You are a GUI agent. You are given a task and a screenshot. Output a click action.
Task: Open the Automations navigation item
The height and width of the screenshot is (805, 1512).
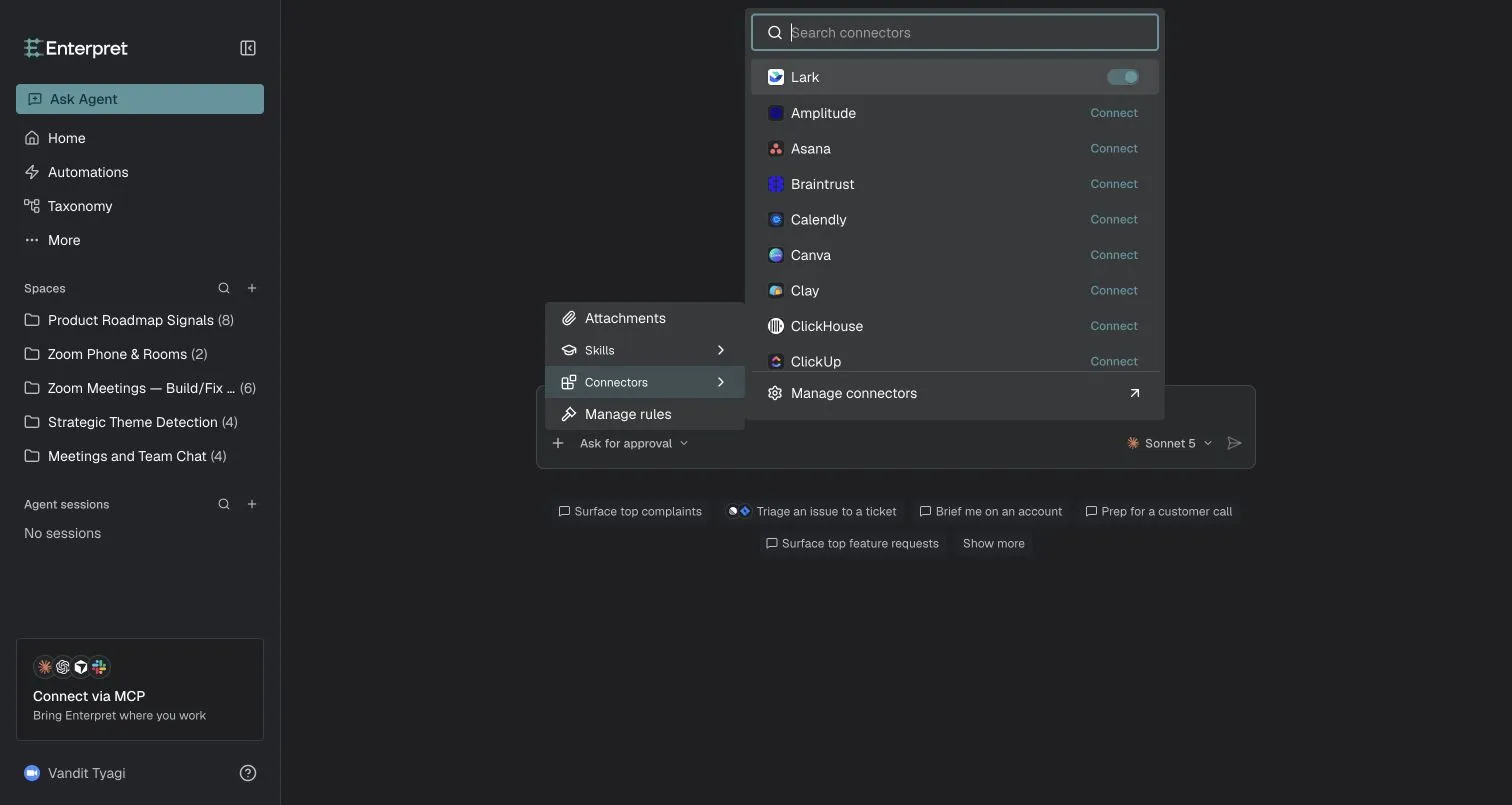tap(140, 172)
